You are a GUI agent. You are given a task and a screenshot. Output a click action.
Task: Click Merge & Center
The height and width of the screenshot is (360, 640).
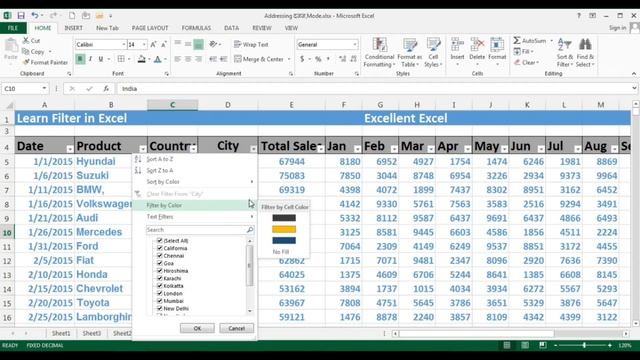[x=259, y=59]
